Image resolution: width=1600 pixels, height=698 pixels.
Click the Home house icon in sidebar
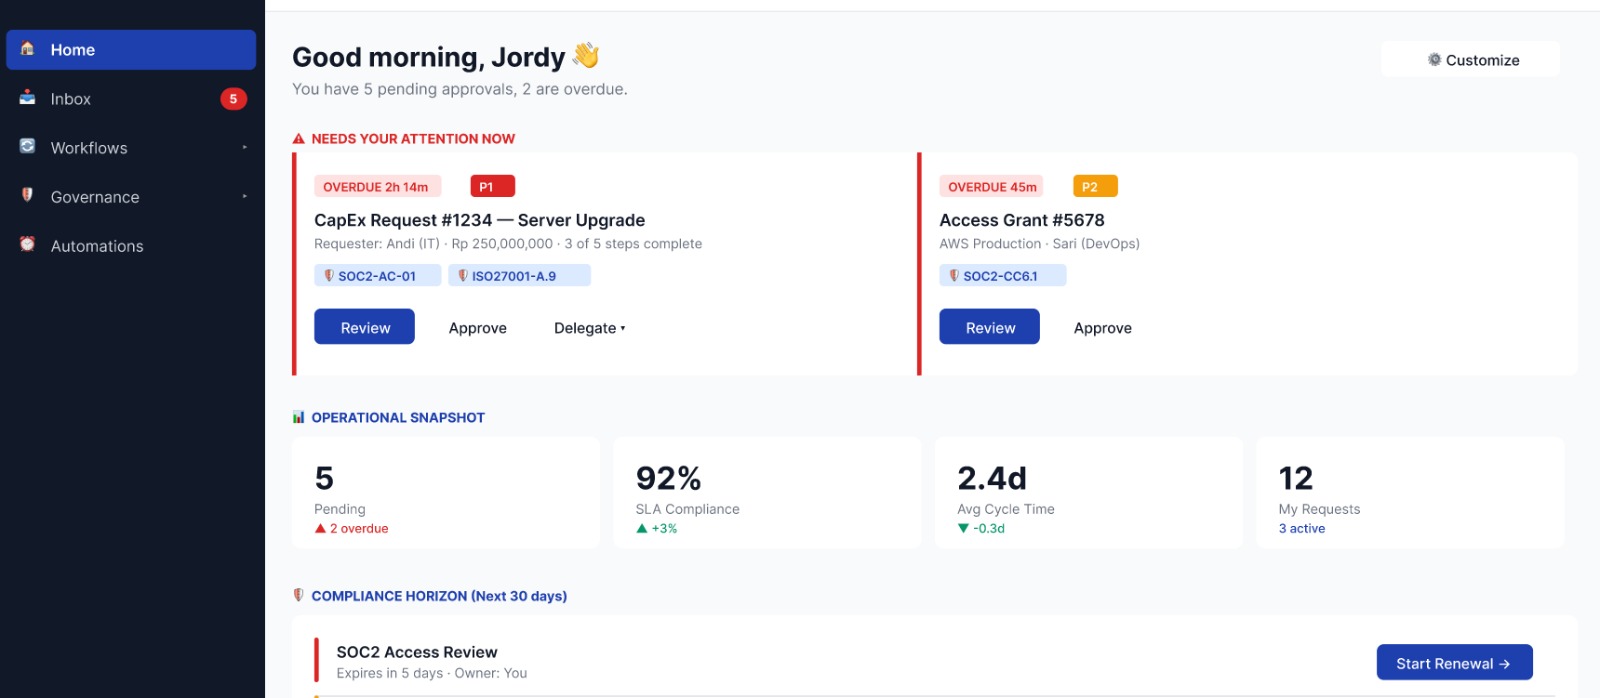click(x=27, y=48)
